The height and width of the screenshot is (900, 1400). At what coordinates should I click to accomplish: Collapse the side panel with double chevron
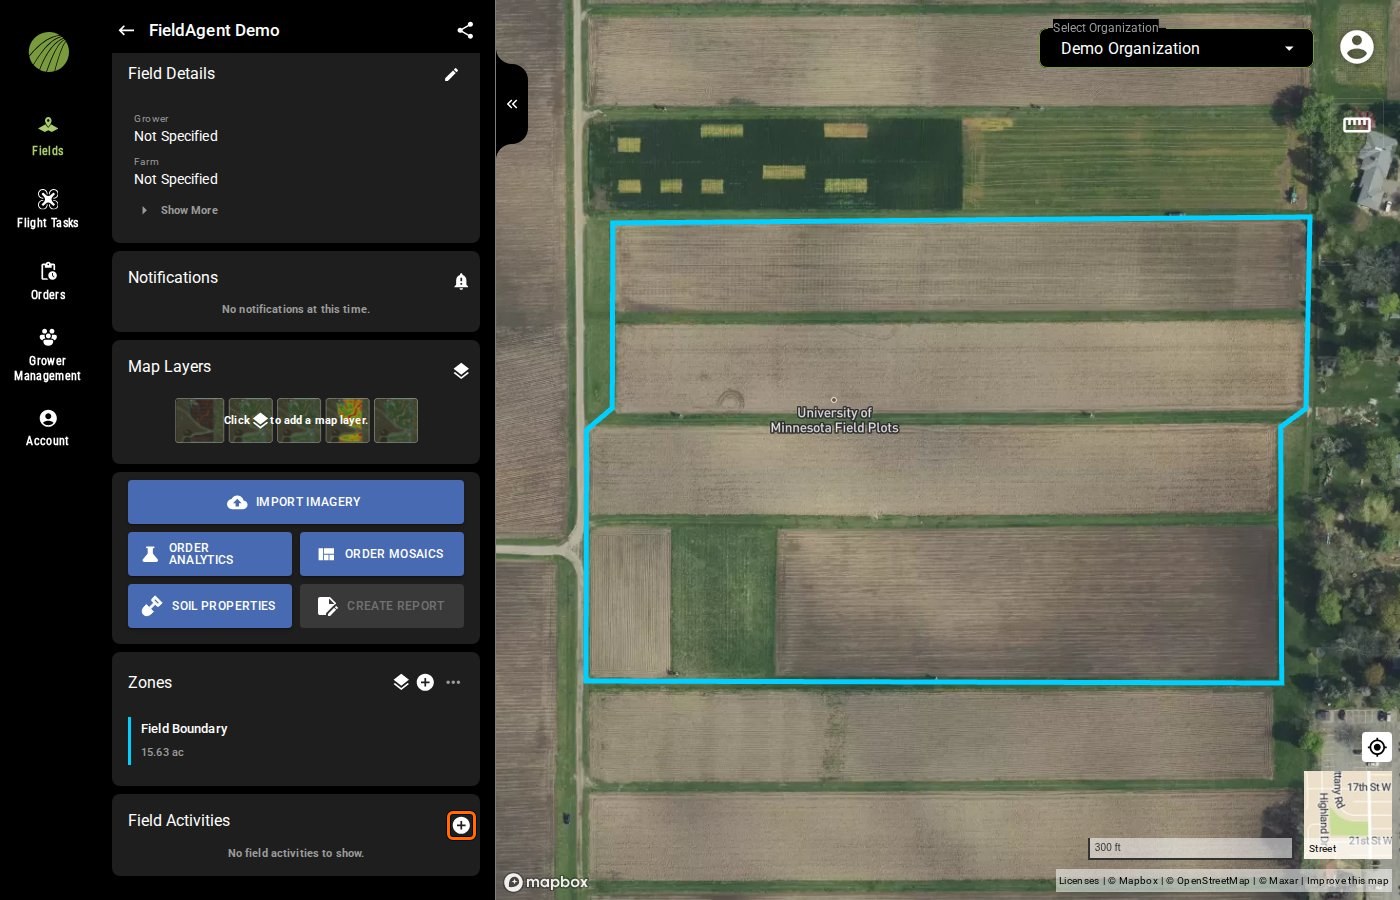pyautogui.click(x=512, y=104)
